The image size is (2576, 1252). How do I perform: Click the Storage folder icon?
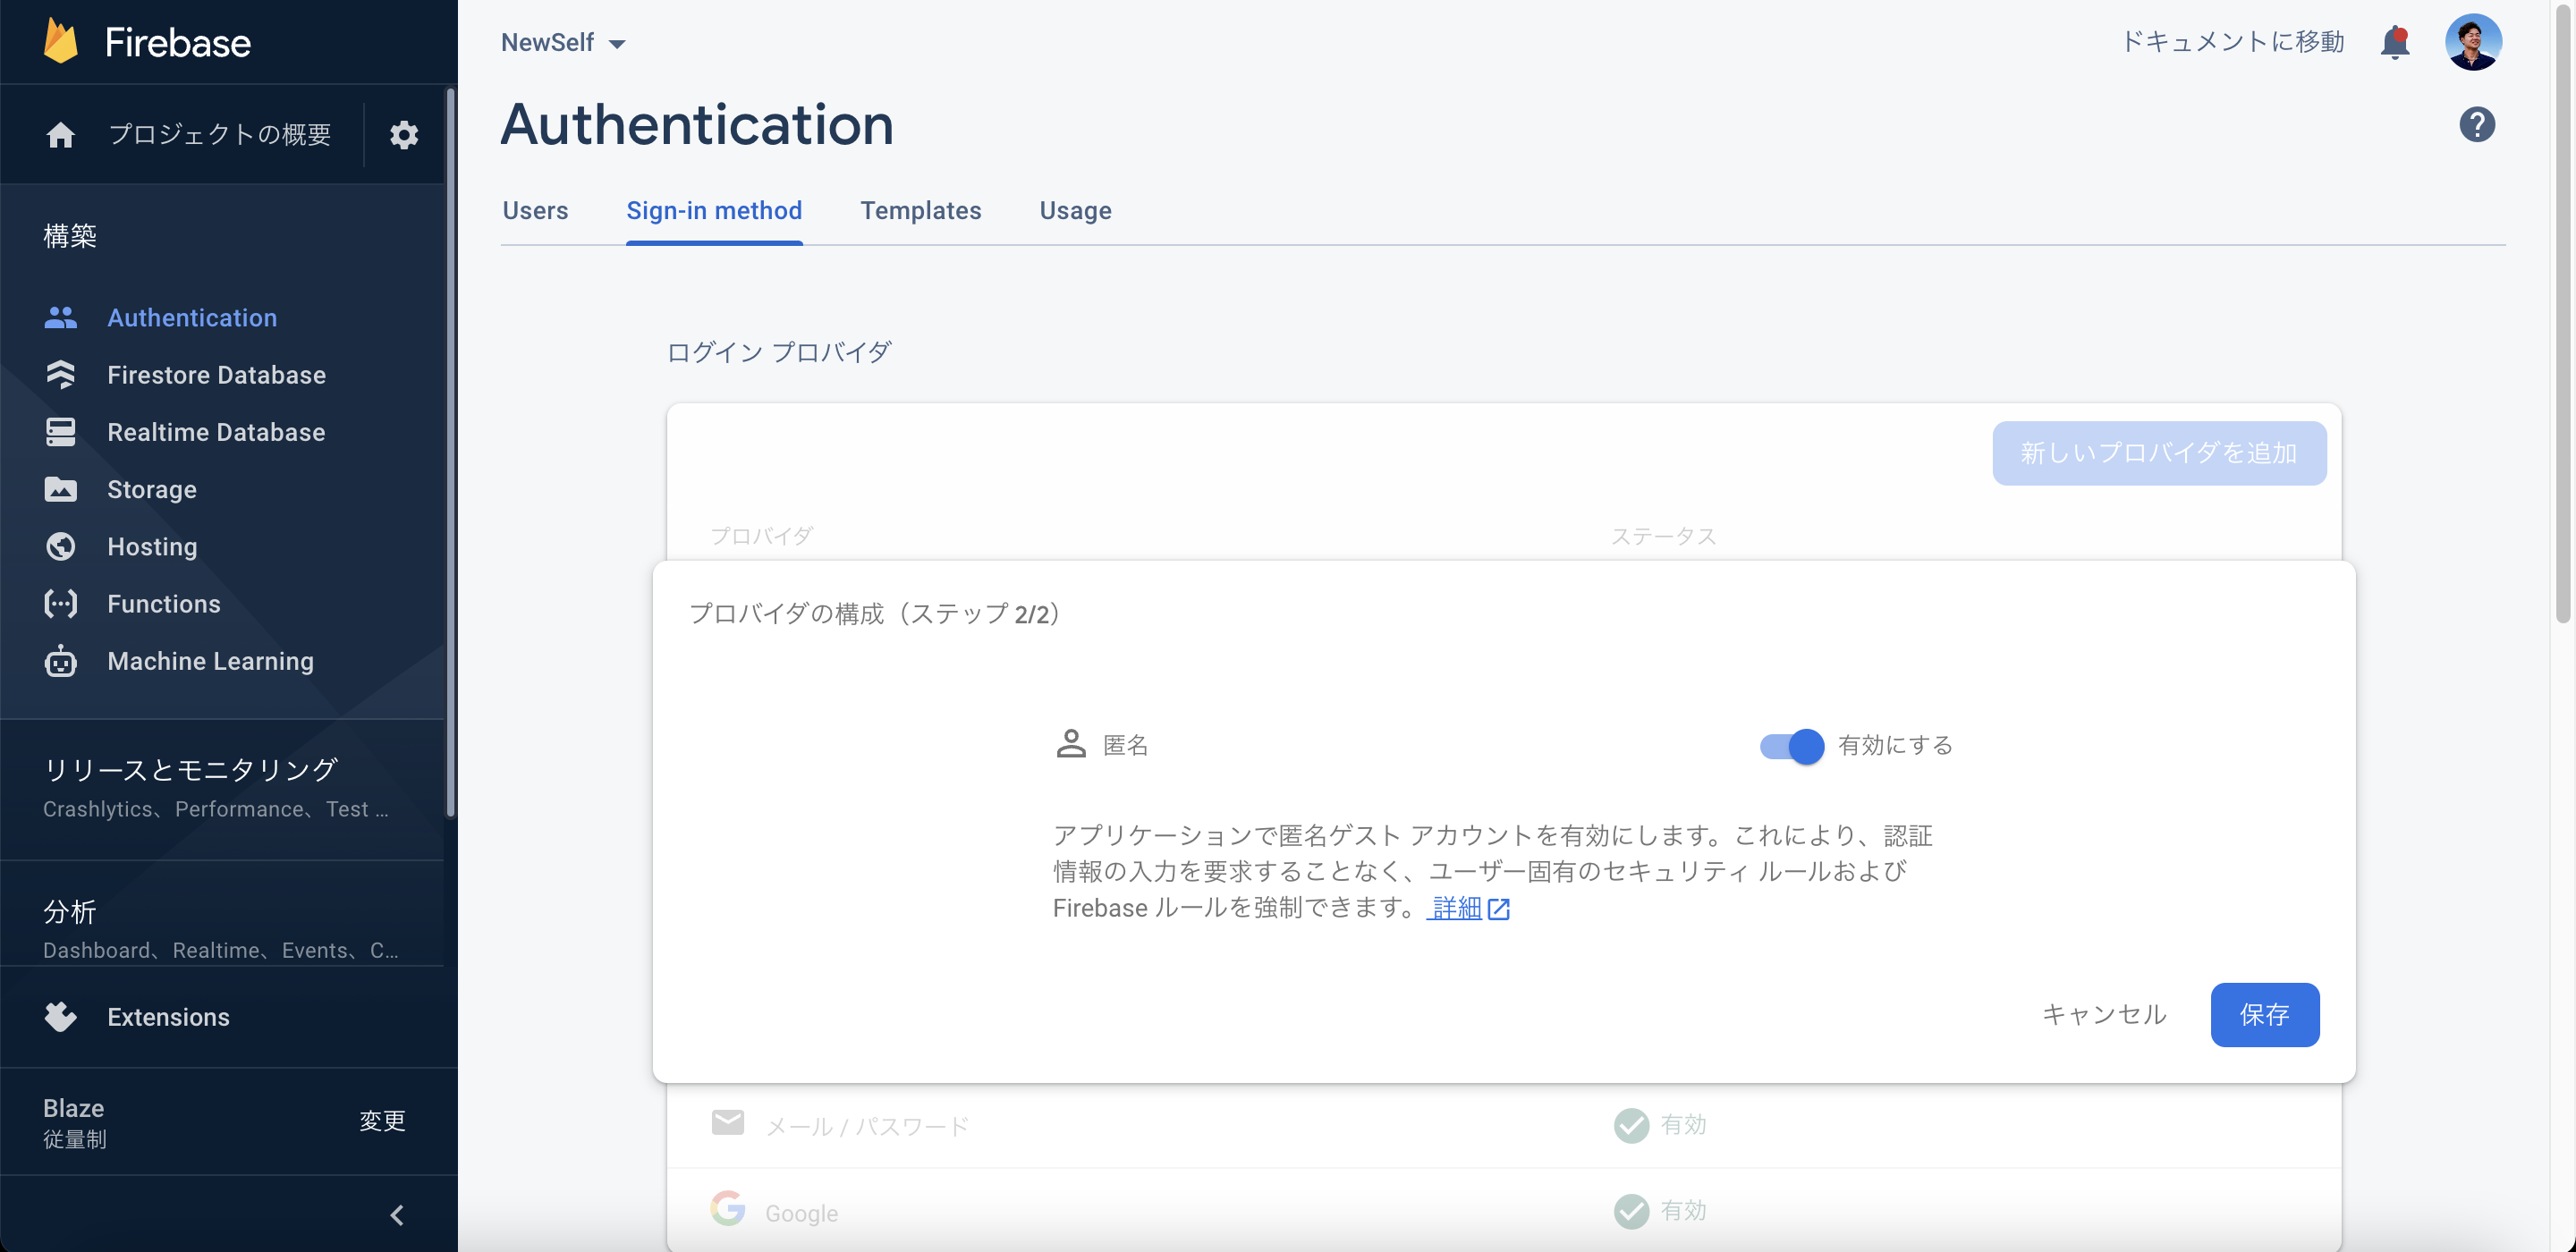[x=60, y=489]
